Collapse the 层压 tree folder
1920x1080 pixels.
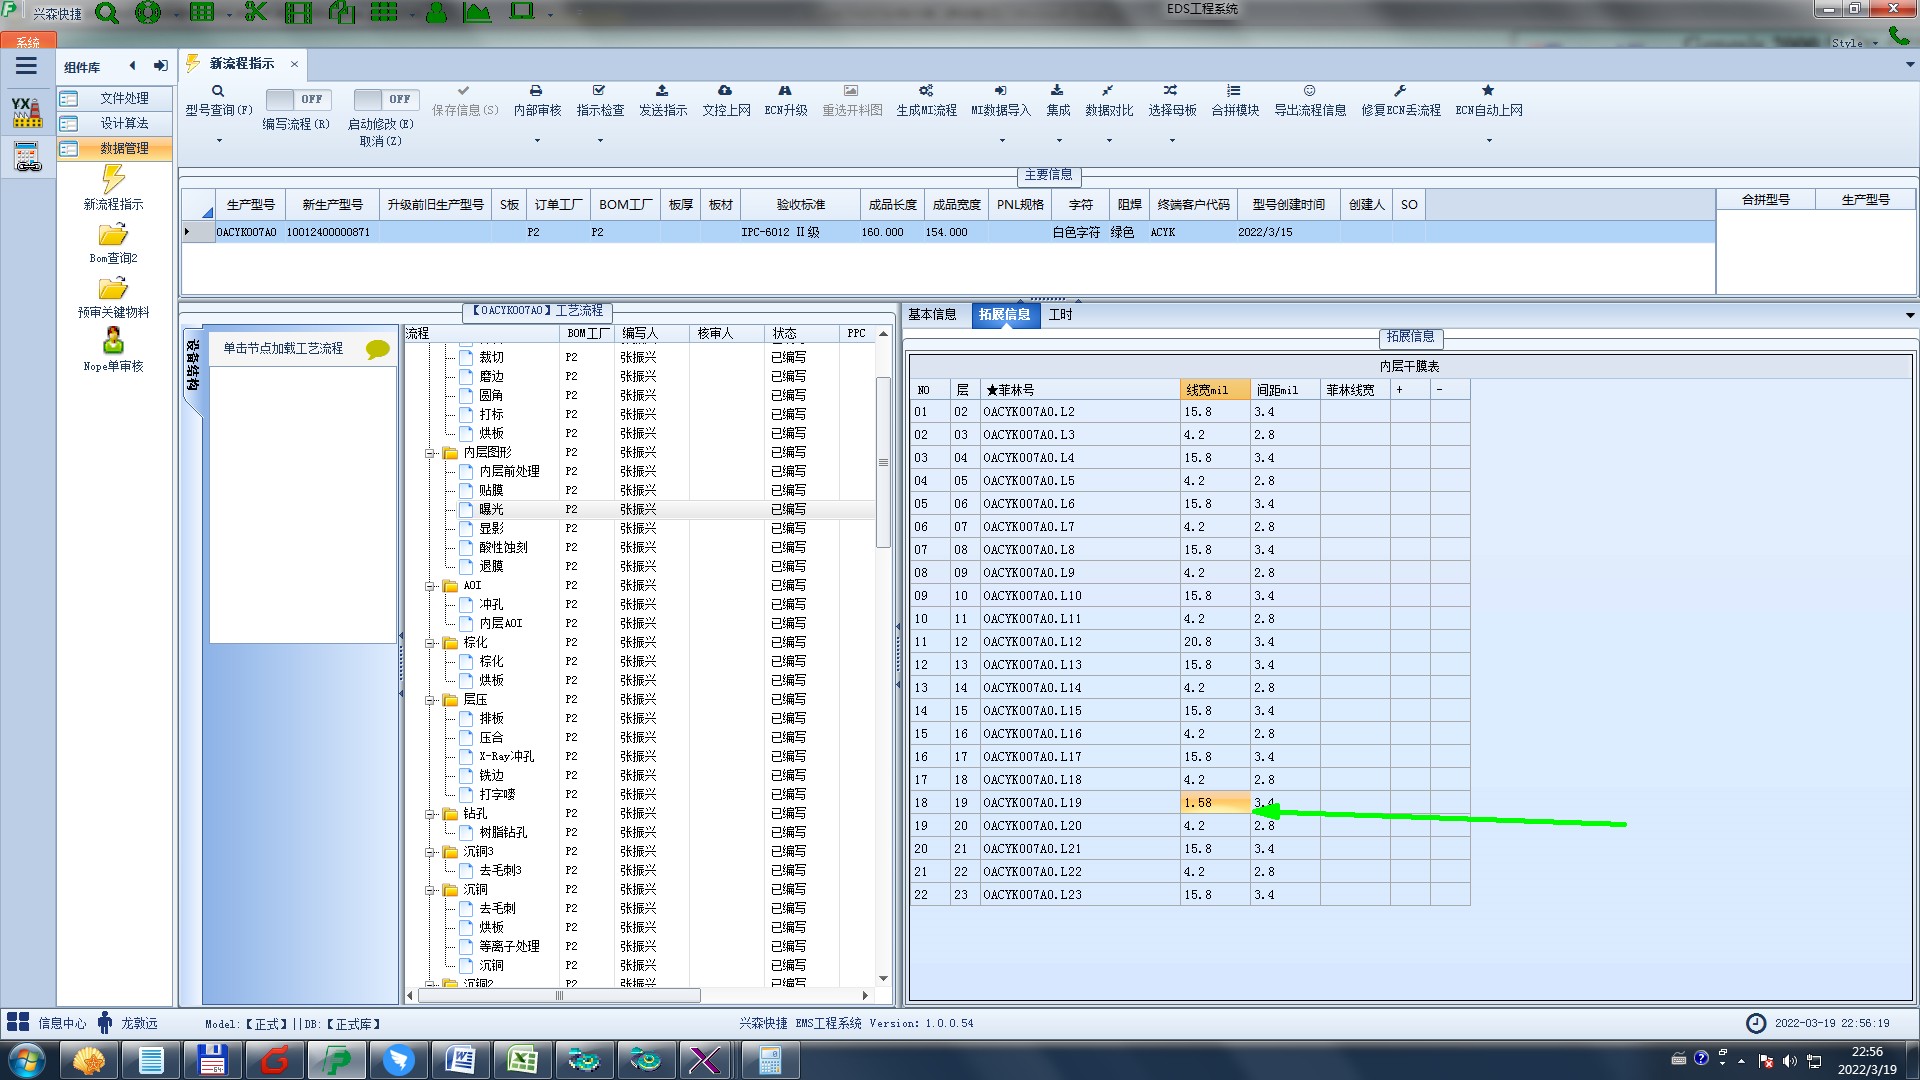pos(430,700)
